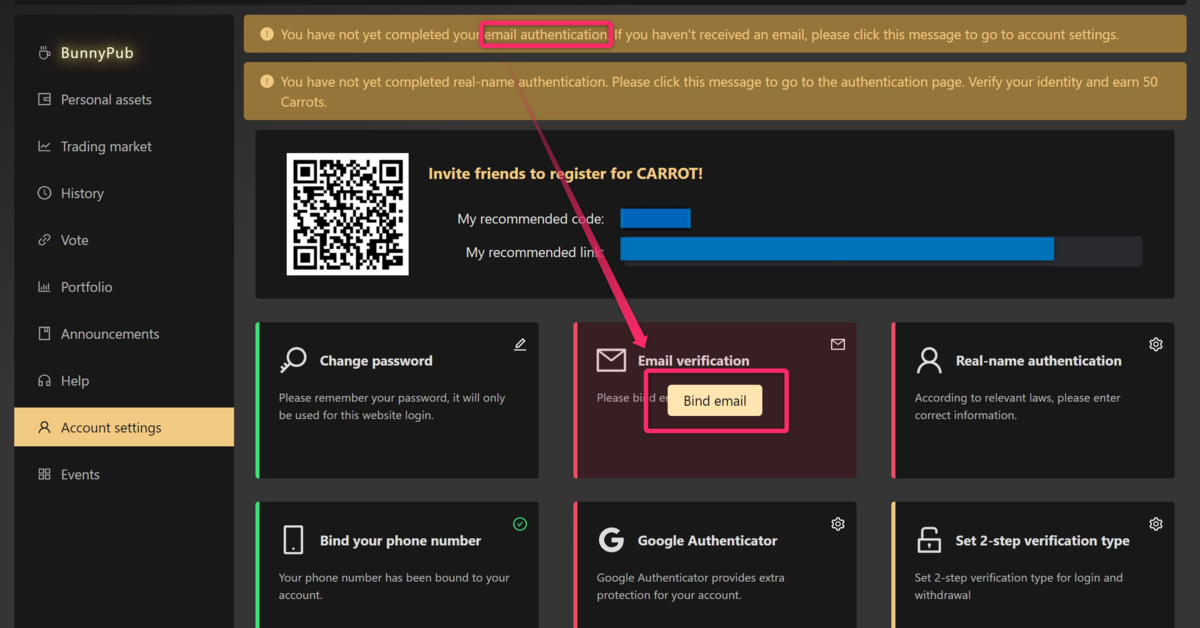Select Account settings in the sidebar
1200x628 pixels.
(124, 427)
